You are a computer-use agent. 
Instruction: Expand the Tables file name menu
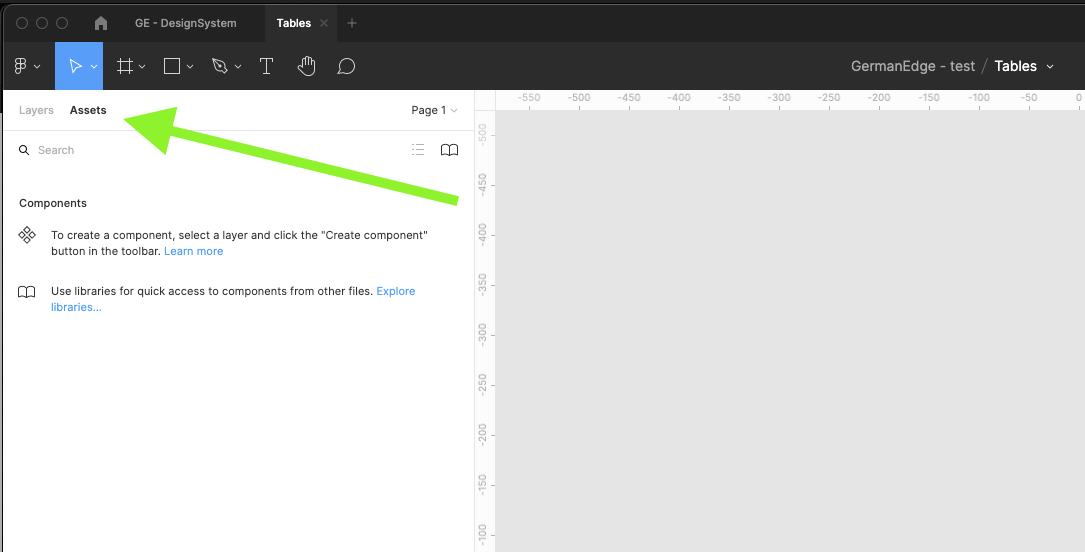tap(1050, 67)
